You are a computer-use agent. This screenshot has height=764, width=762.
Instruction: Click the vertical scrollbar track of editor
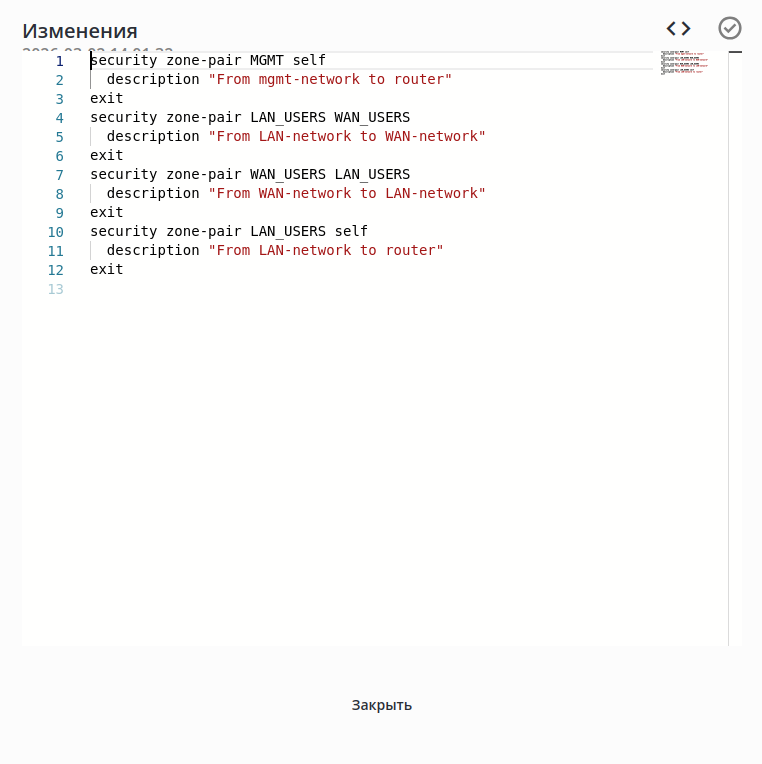coord(735,348)
